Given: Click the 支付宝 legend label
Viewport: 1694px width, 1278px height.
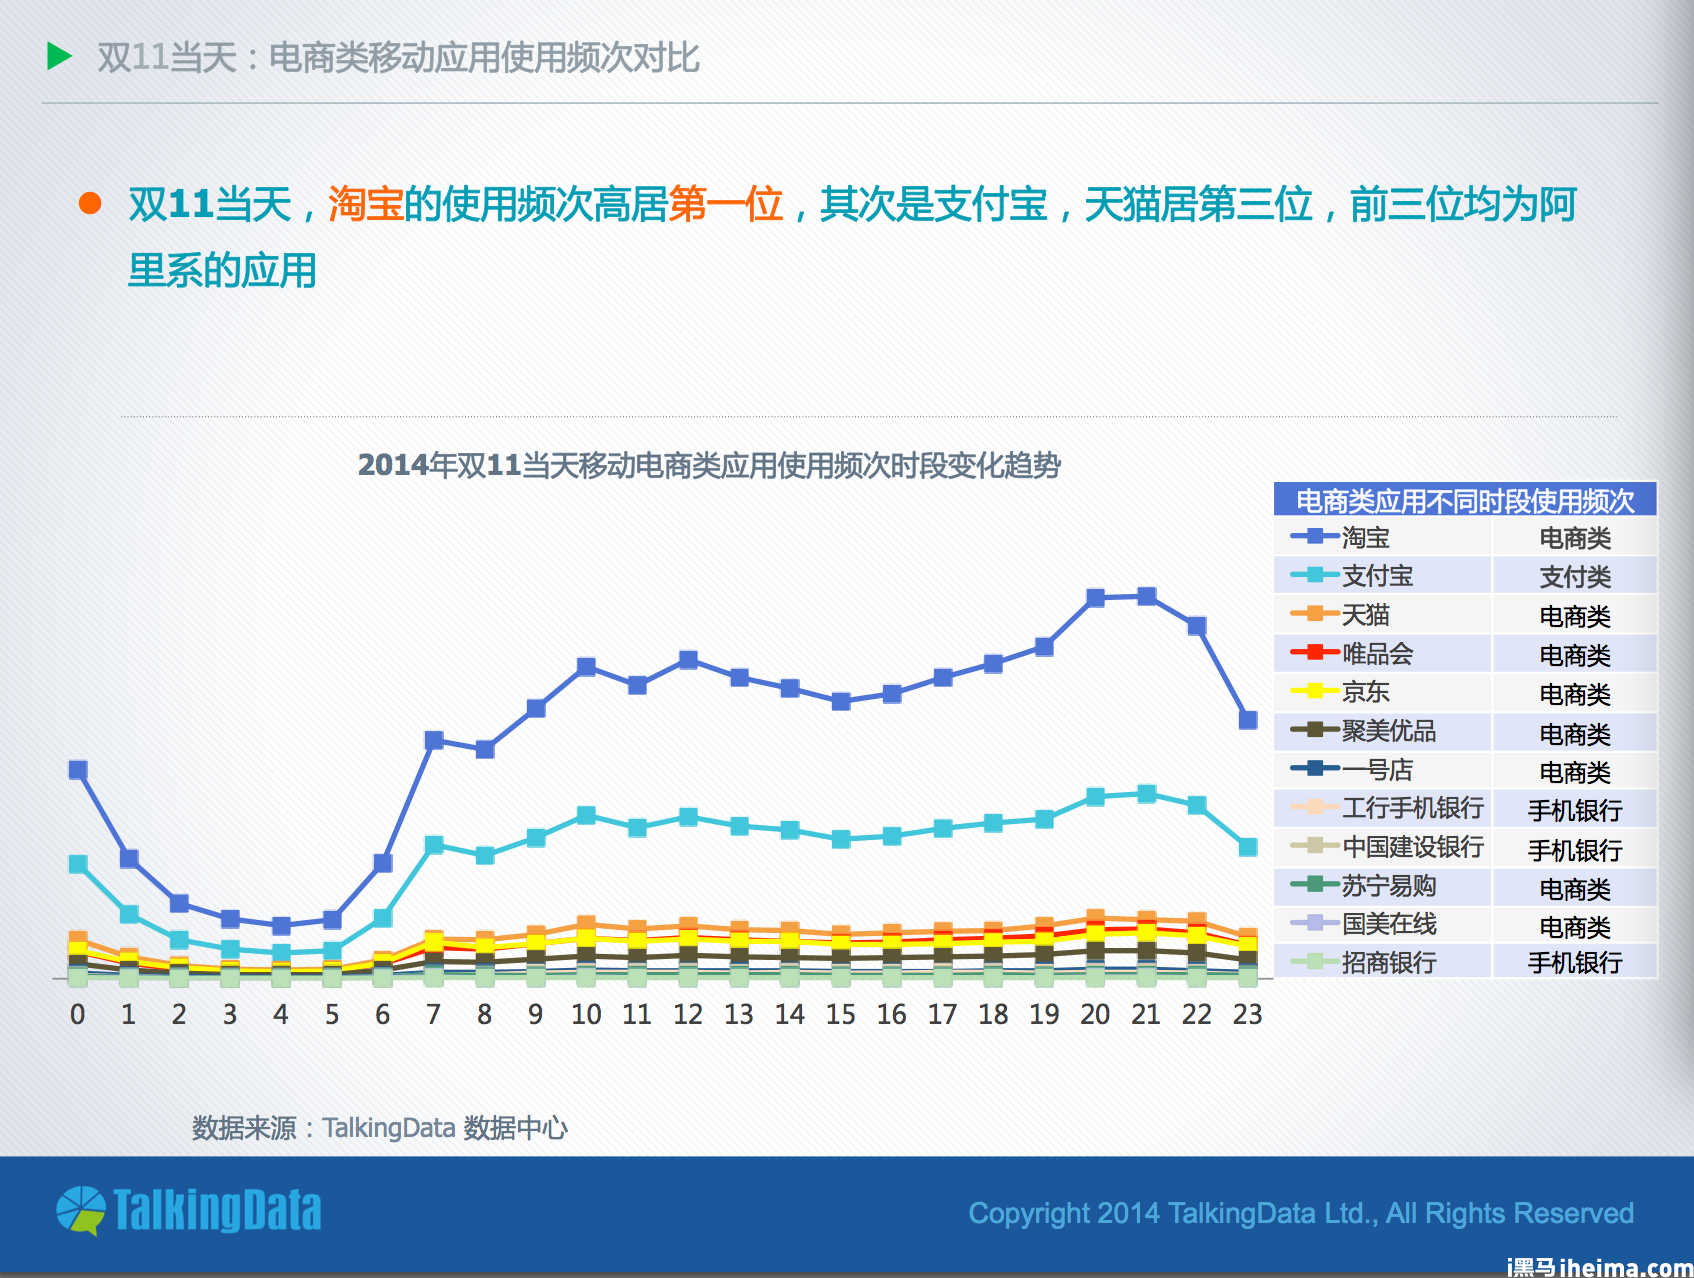Looking at the screenshot, I should 1377,576.
